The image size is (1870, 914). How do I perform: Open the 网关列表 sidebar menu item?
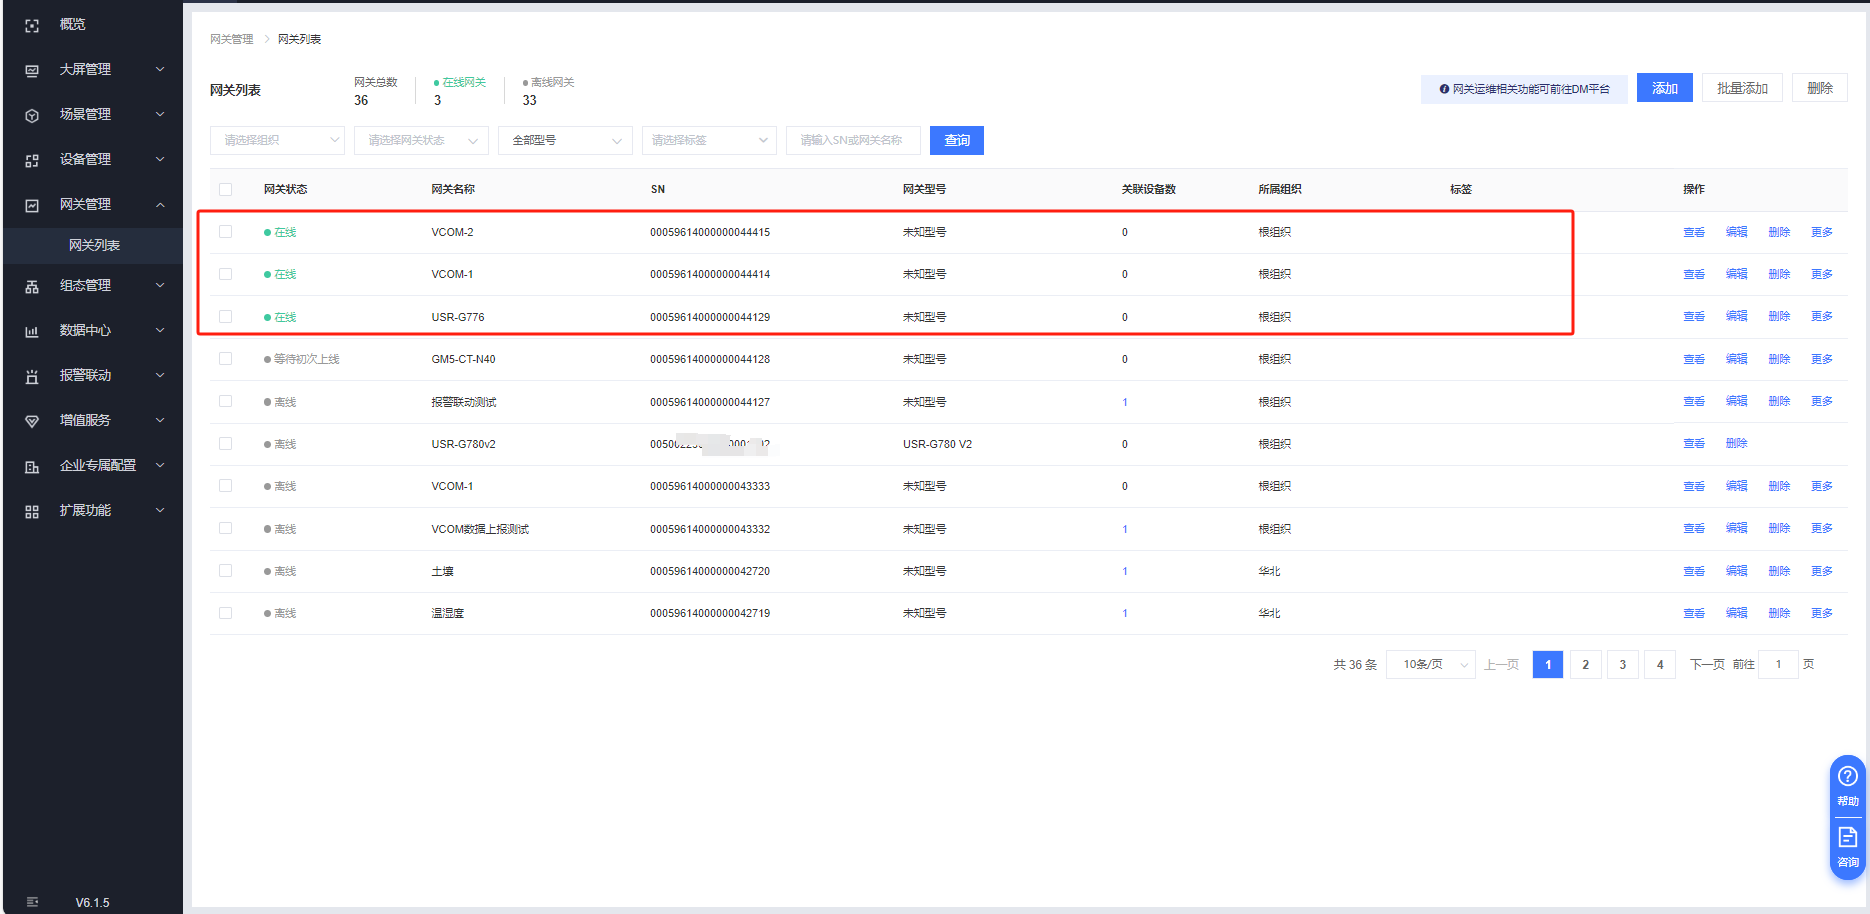[x=94, y=245]
